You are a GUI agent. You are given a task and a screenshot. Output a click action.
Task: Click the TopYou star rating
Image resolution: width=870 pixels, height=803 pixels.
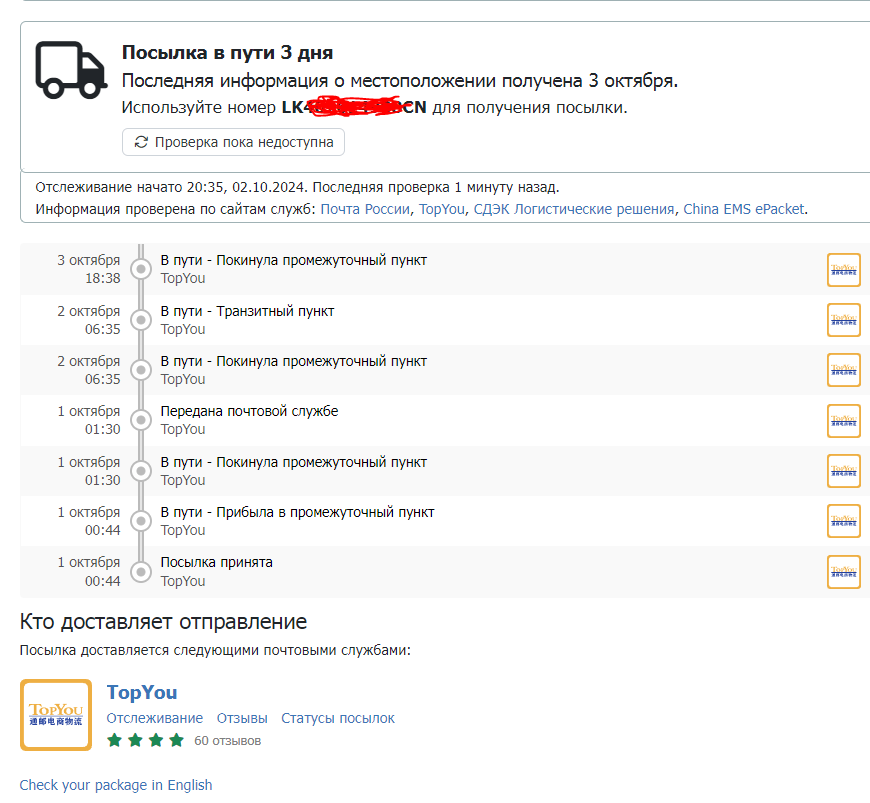pyautogui.click(x=145, y=740)
